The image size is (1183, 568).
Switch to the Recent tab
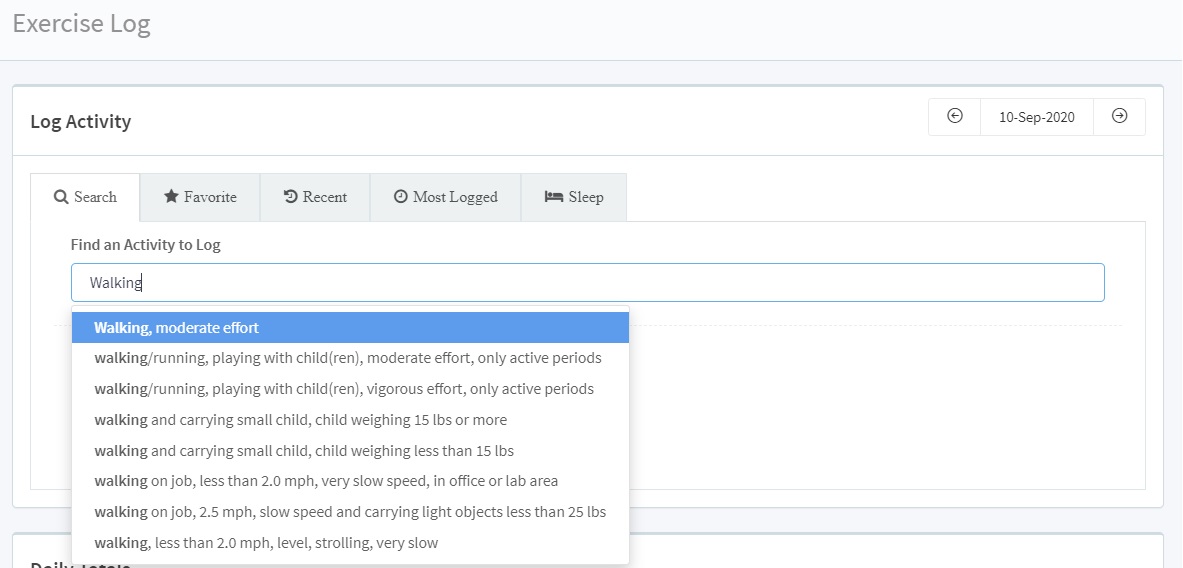point(315,198)
